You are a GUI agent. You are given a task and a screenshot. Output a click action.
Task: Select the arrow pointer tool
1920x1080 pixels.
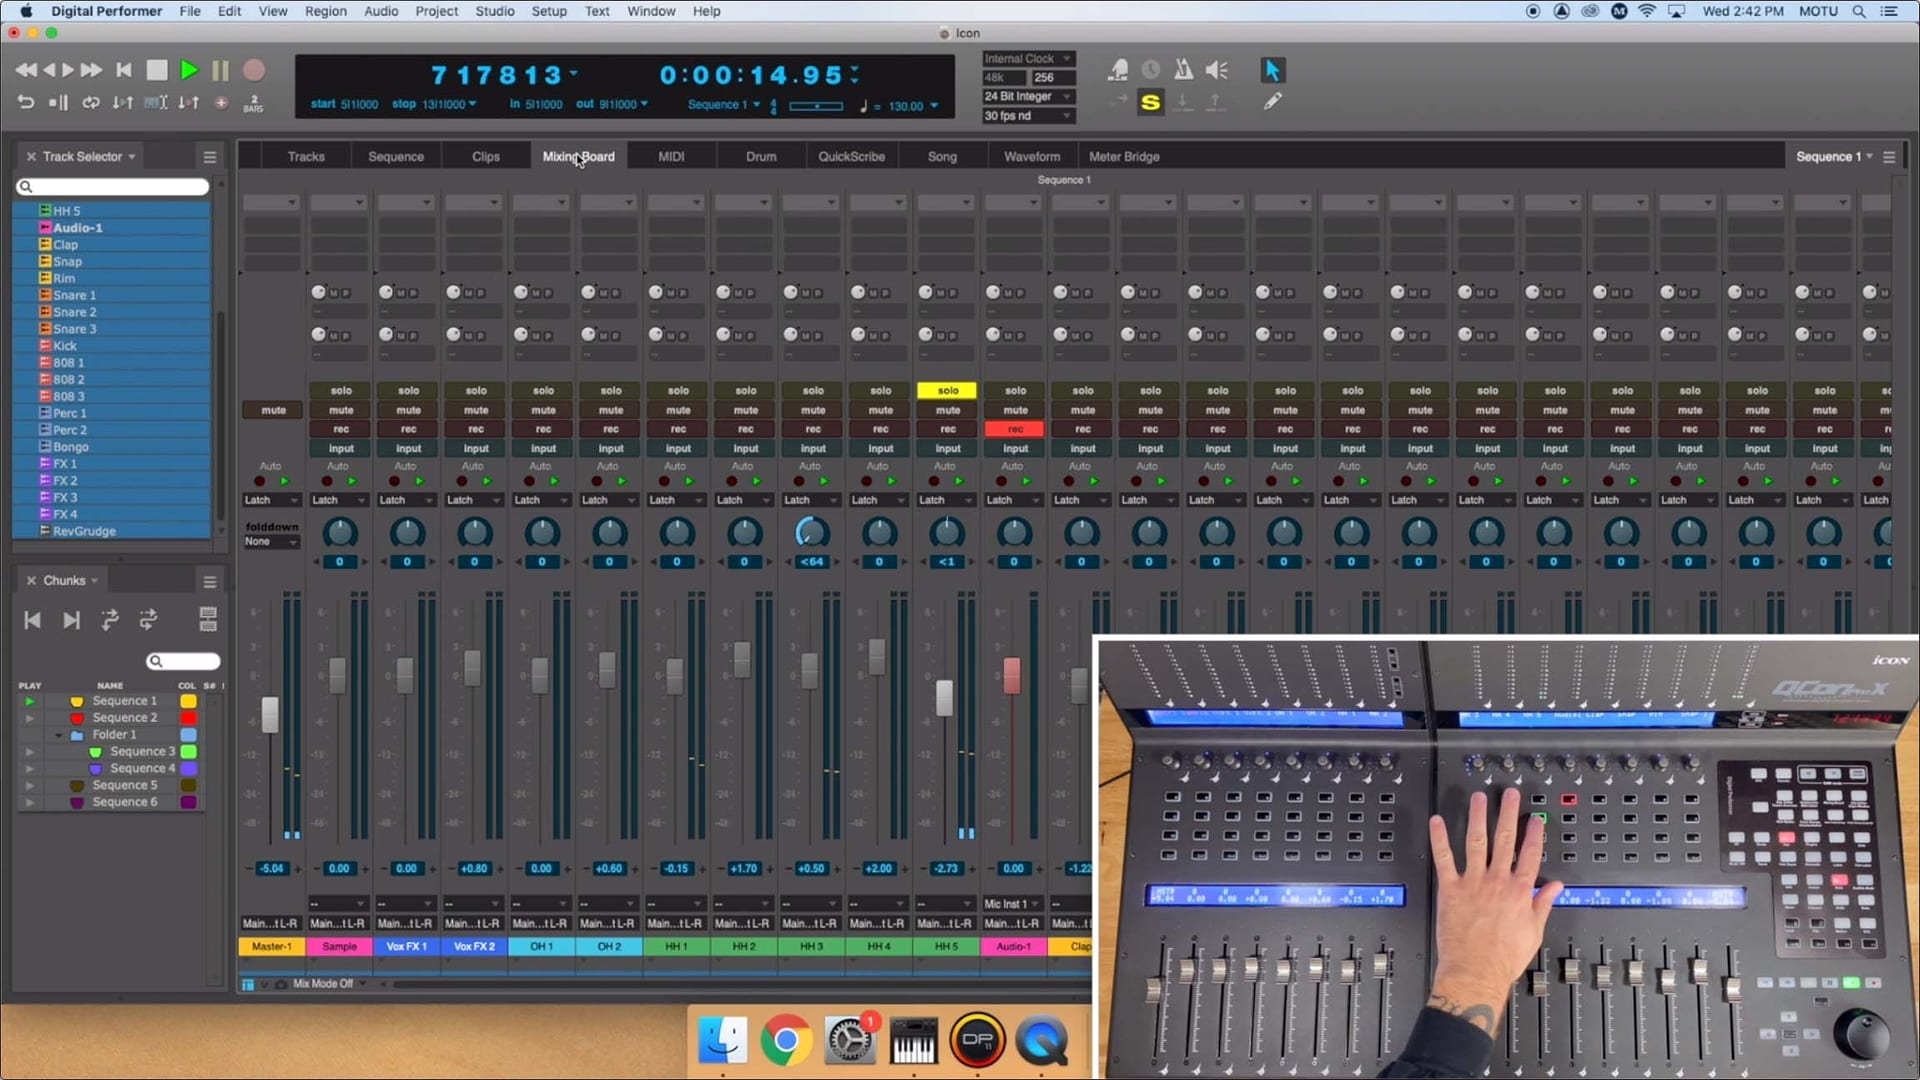1273,70
